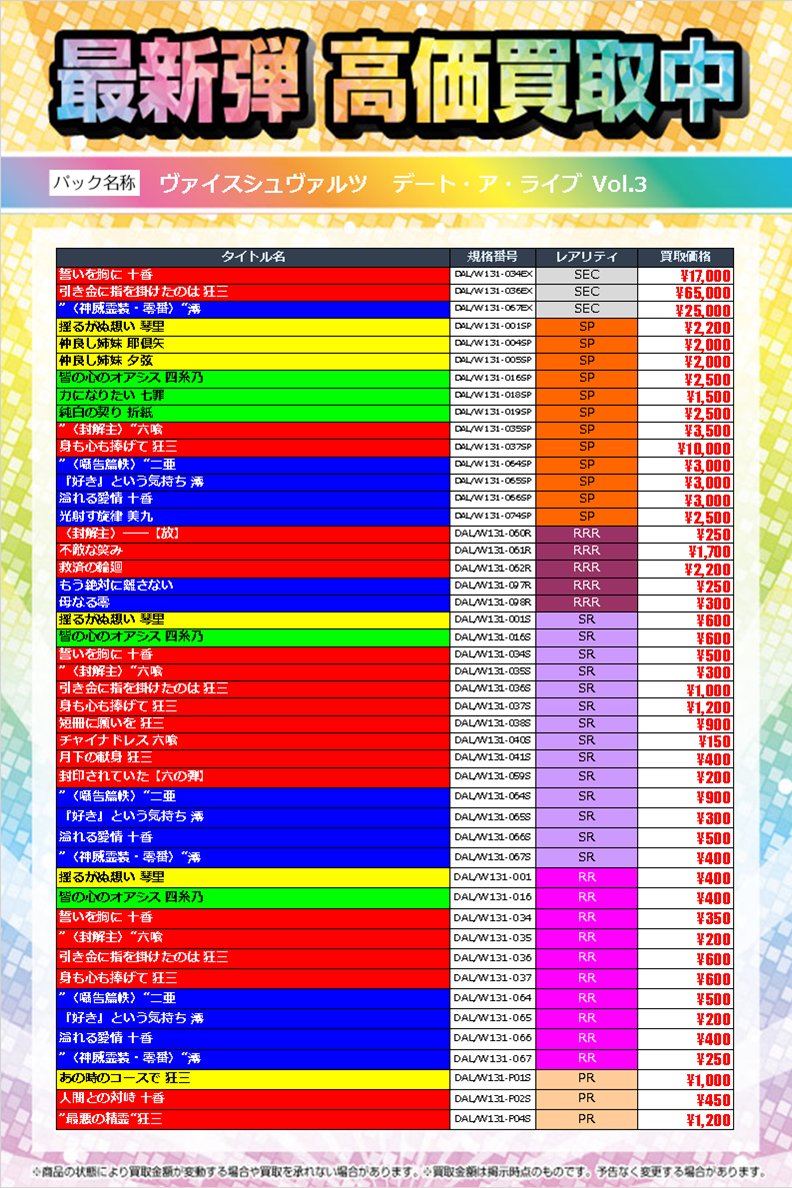Select the card title あの時のコースで 狂三

(124, 1078)
